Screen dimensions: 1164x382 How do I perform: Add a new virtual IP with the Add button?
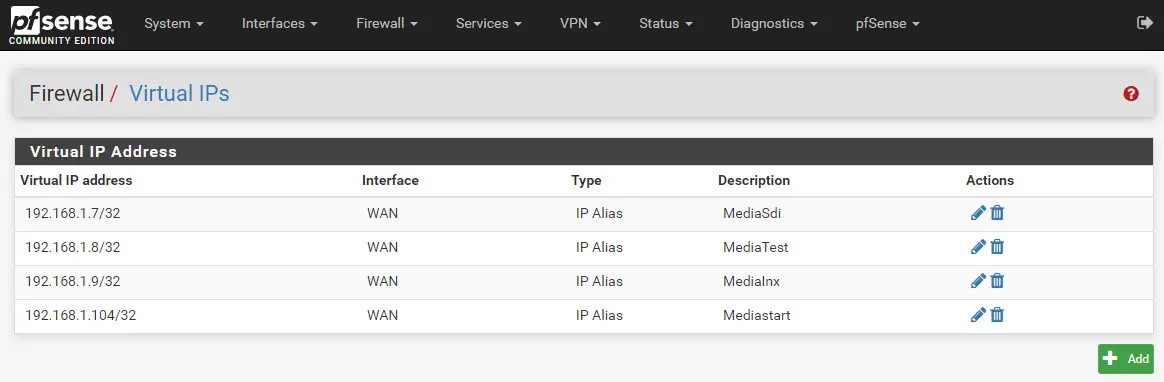[x=1125, y=359]
